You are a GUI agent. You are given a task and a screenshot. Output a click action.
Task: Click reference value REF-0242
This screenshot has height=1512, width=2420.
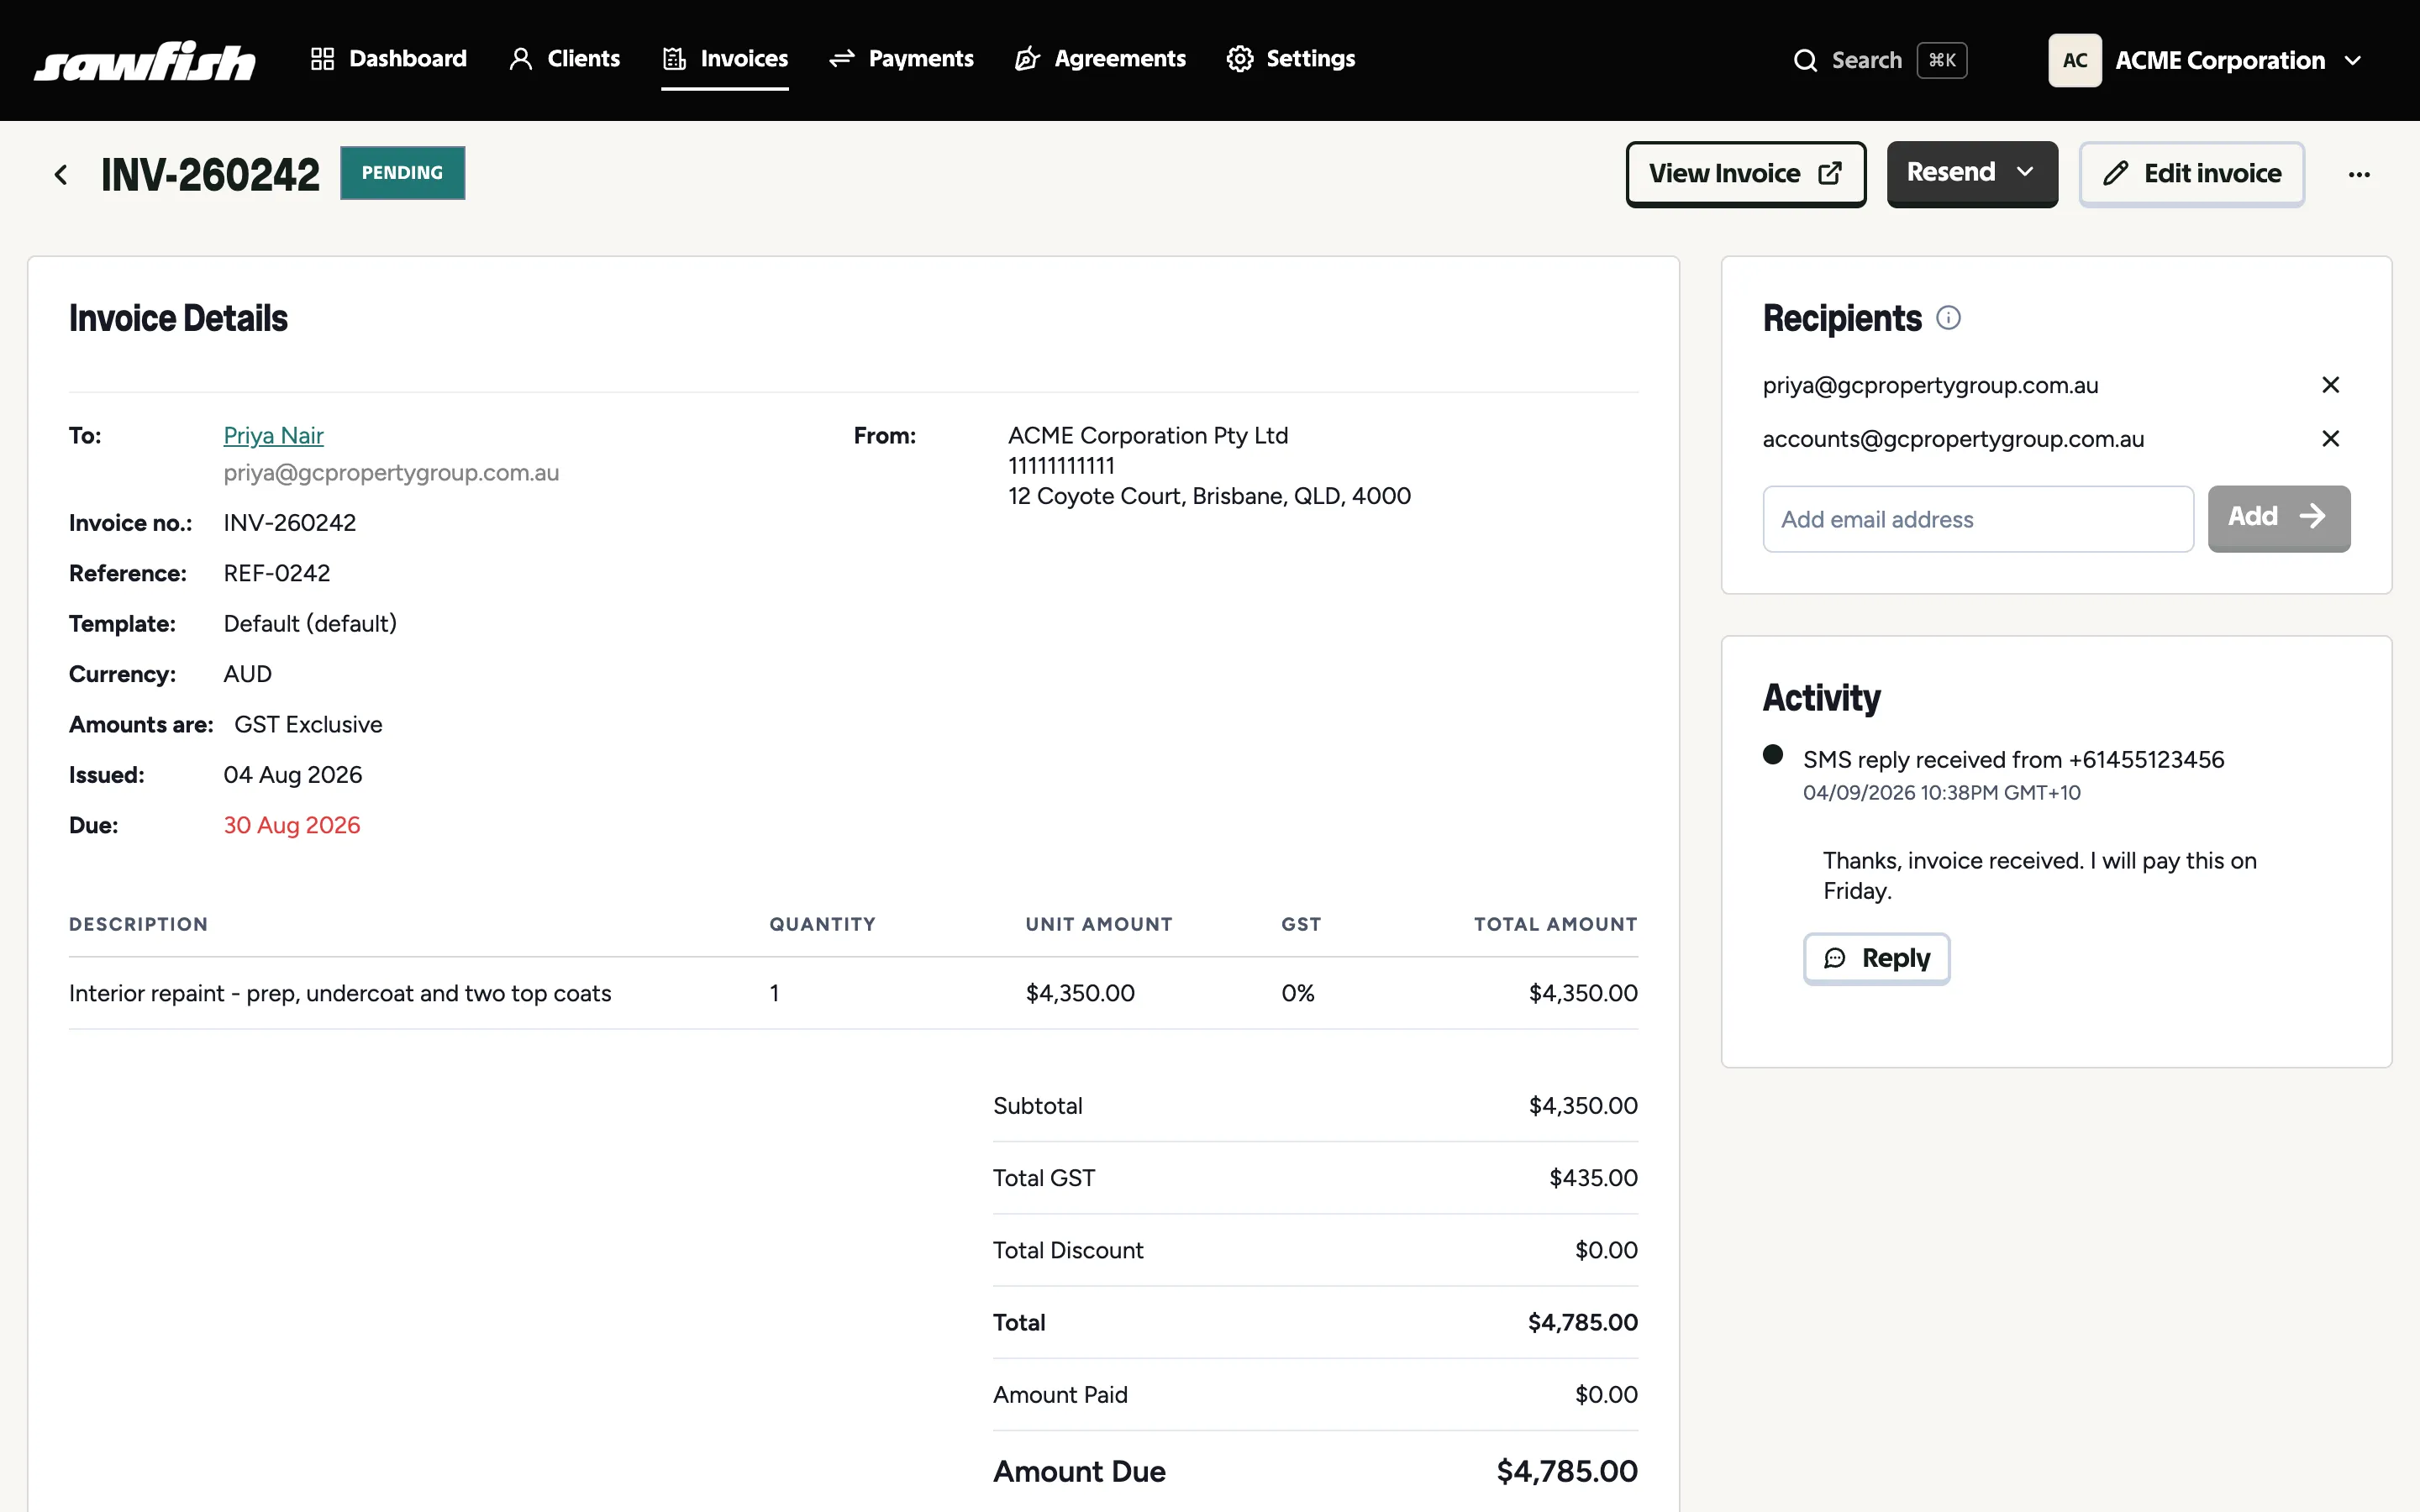coord(277,573)
